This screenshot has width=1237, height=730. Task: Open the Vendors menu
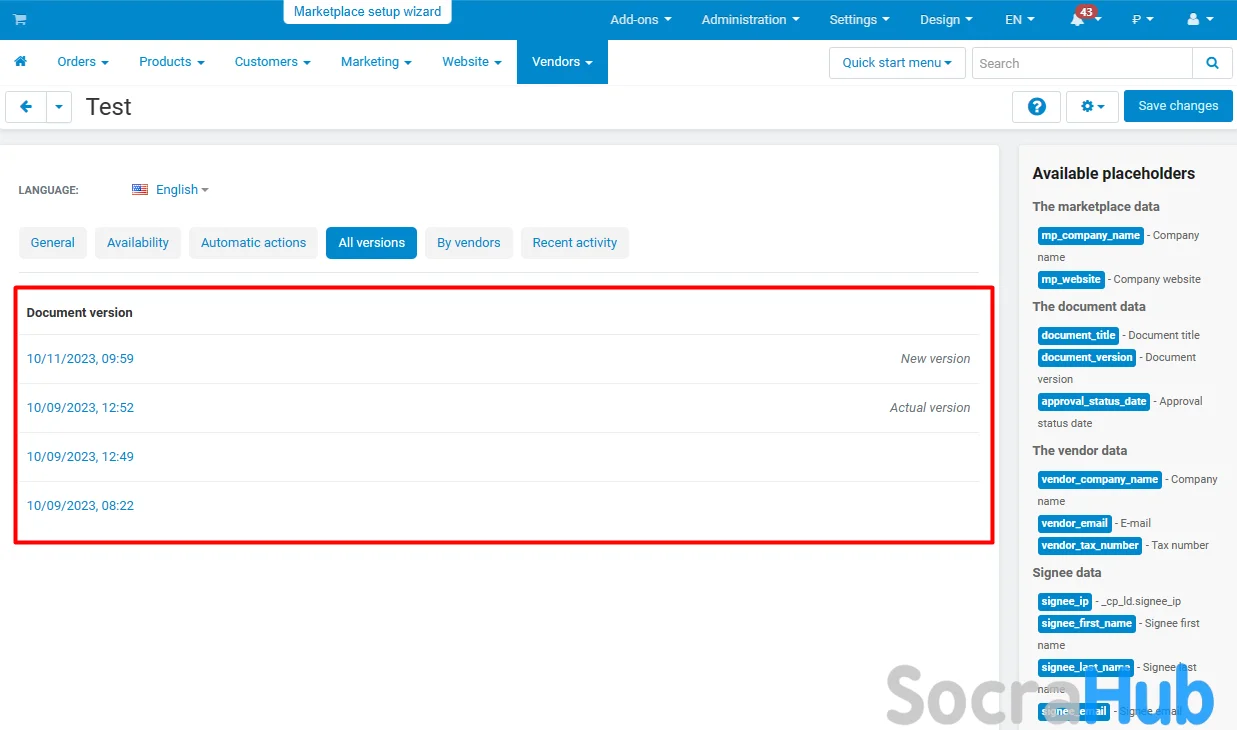click(562, 62)
